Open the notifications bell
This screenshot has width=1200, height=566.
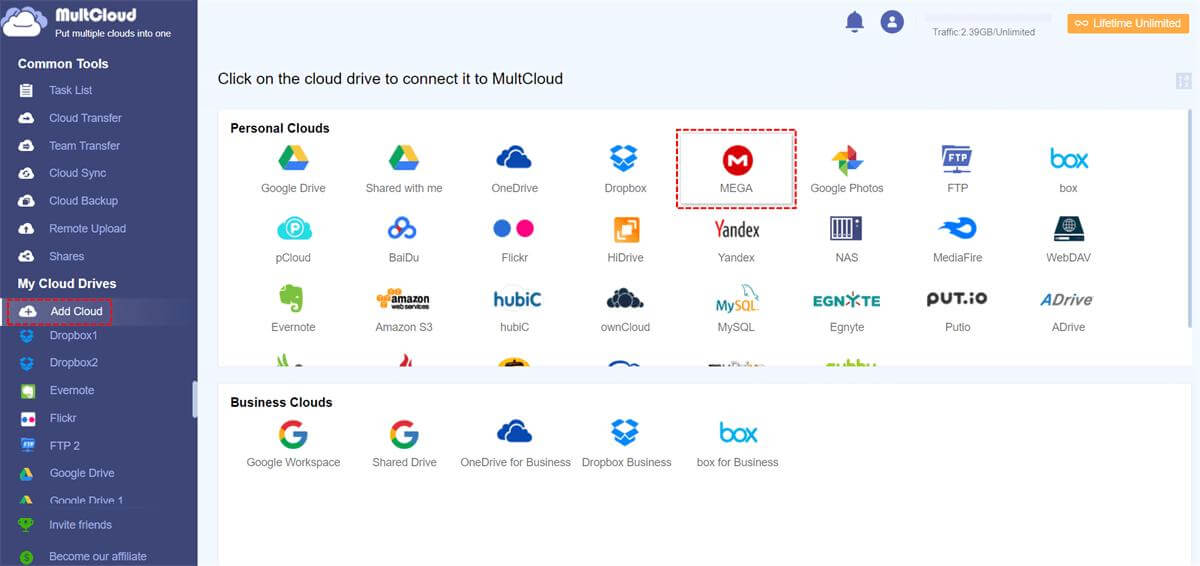tap(854, 22)
